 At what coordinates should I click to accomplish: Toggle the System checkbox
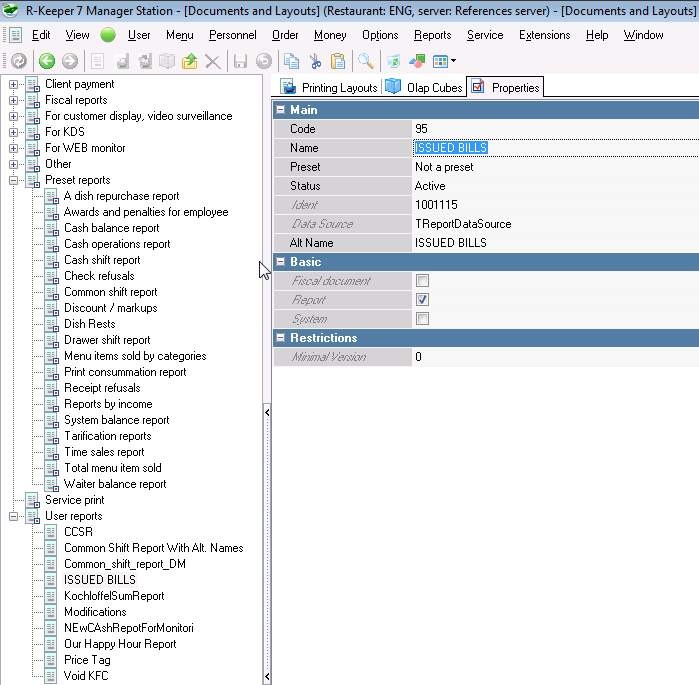tap(422, 319)
